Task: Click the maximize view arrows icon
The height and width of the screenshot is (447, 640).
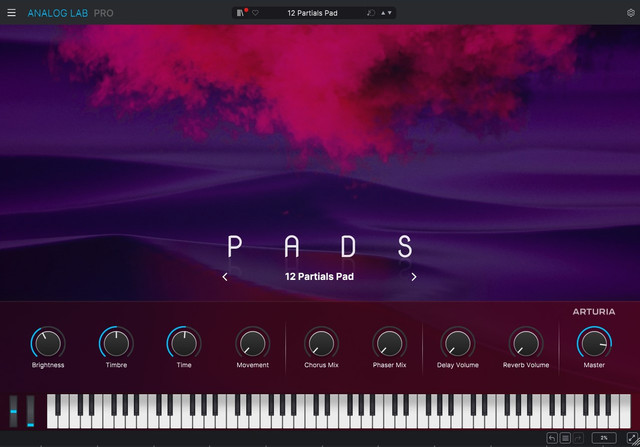Action: (x=632, y=438)
